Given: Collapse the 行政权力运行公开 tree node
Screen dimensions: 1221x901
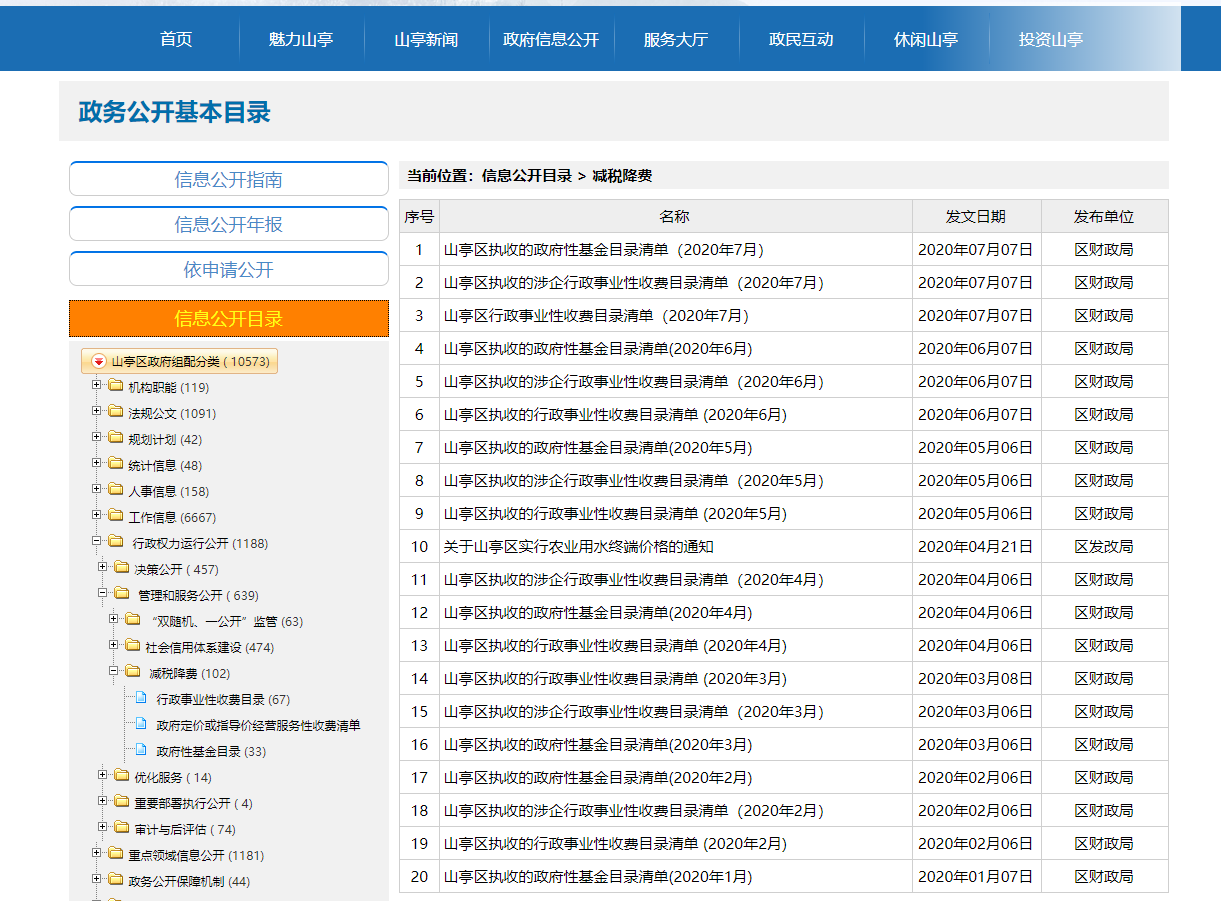Looking at the screenshot, I should 97,541.
